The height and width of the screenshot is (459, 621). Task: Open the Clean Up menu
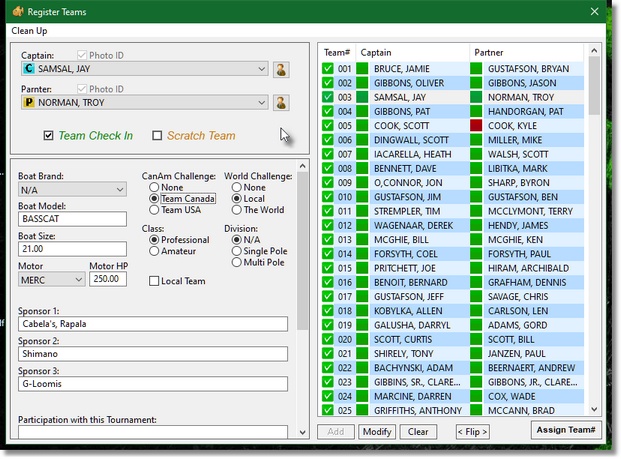tap(33, 31)
